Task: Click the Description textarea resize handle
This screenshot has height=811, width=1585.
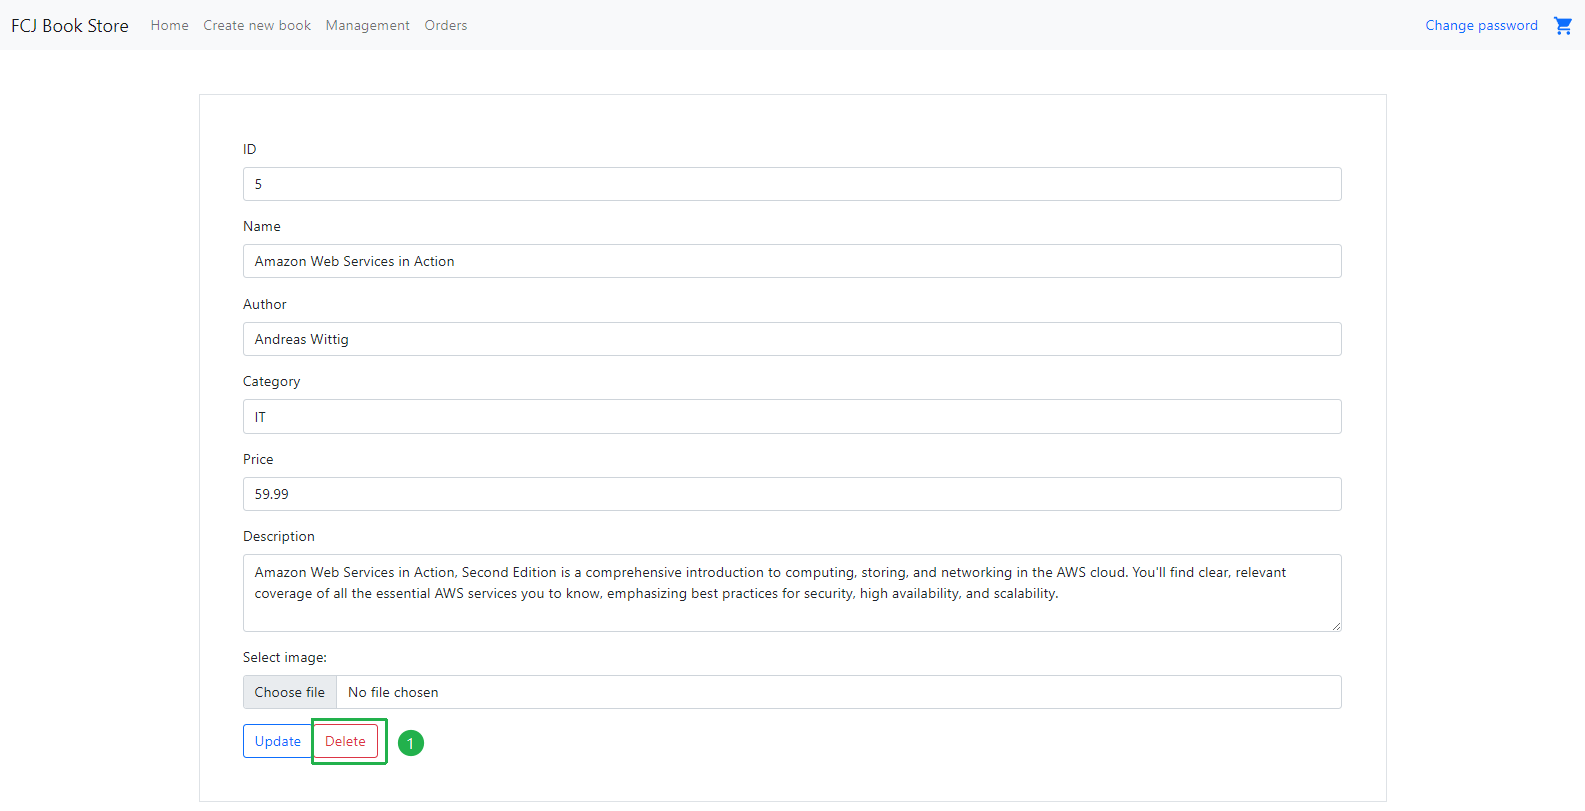Action: pos(1335,625)
